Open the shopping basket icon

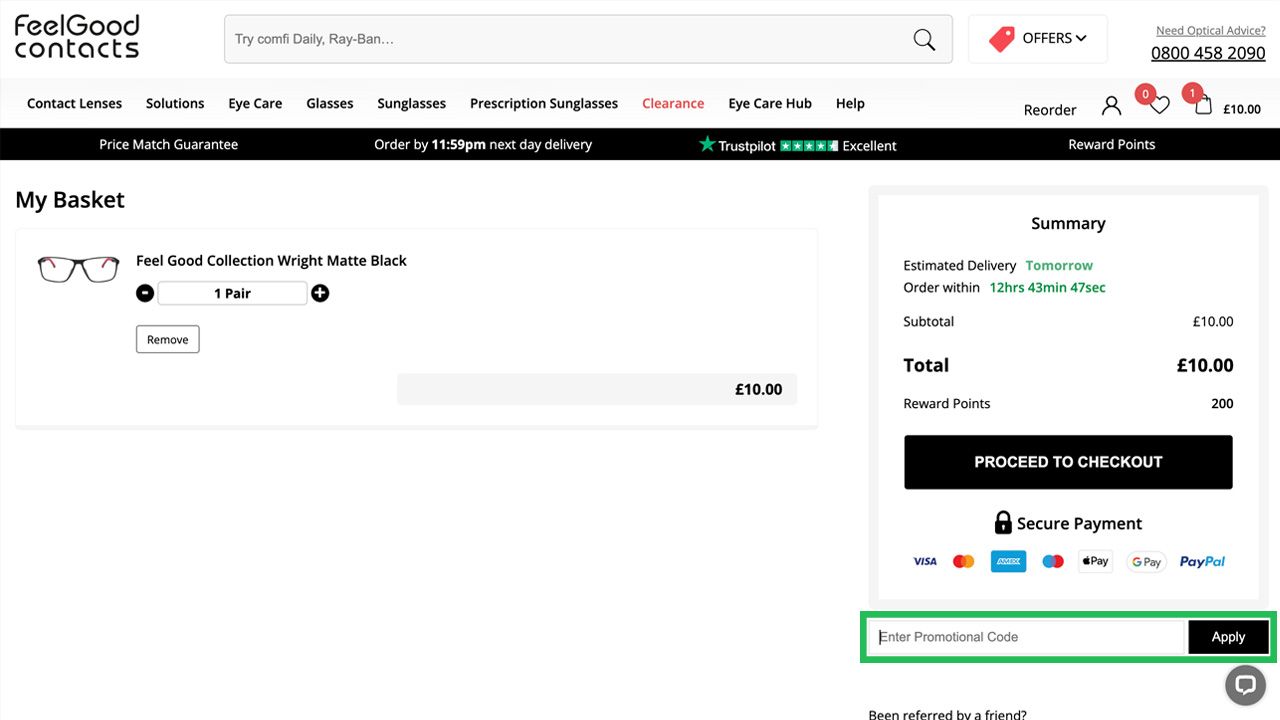1203,105
